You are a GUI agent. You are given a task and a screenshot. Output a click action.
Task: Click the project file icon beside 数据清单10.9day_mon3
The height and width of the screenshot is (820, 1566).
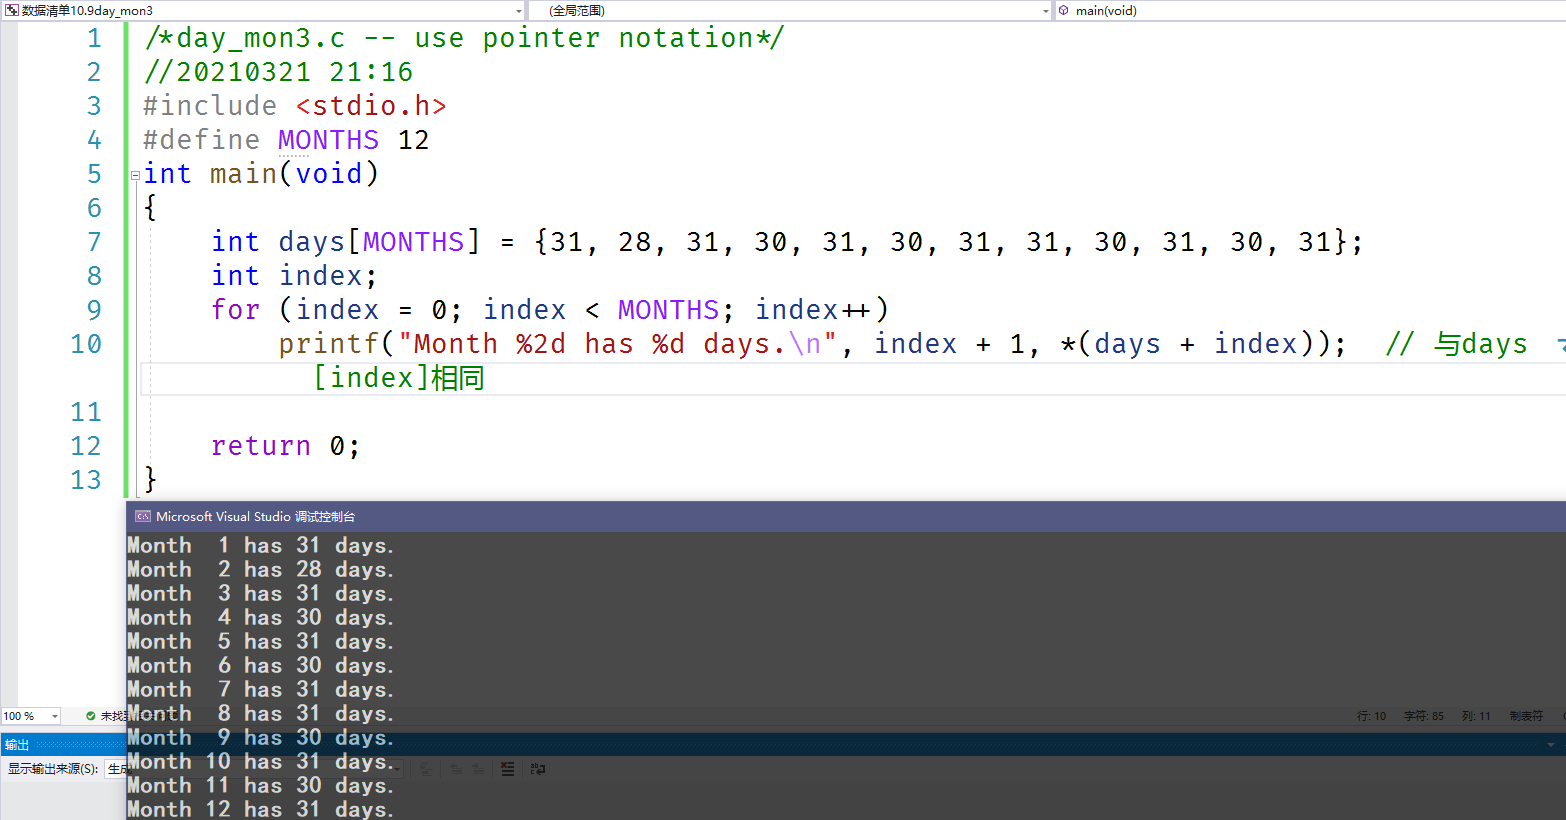[x=12, y=10]
